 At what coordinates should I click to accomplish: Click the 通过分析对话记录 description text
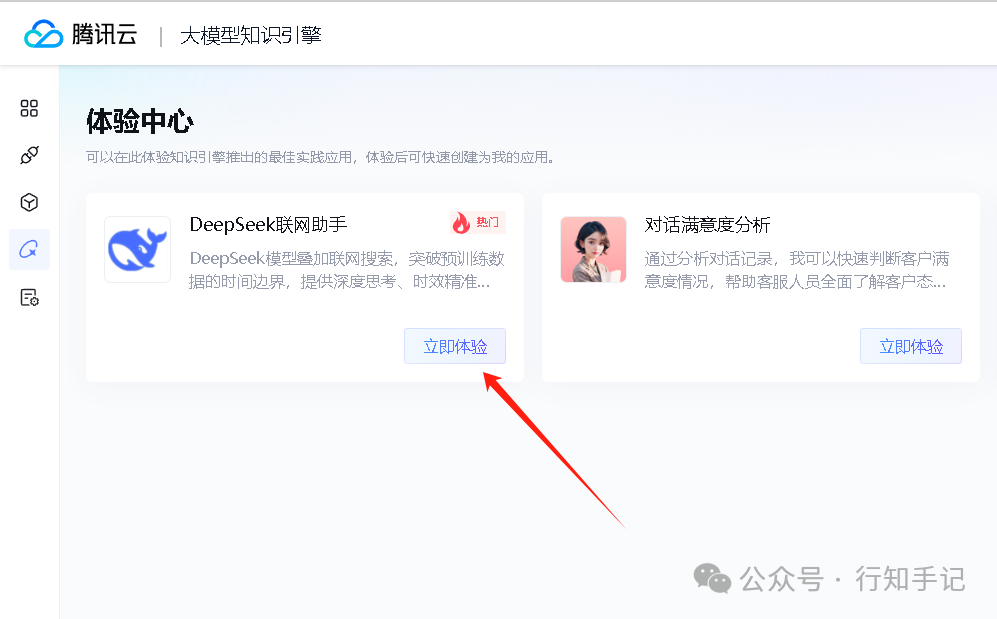tap(796, 270)
